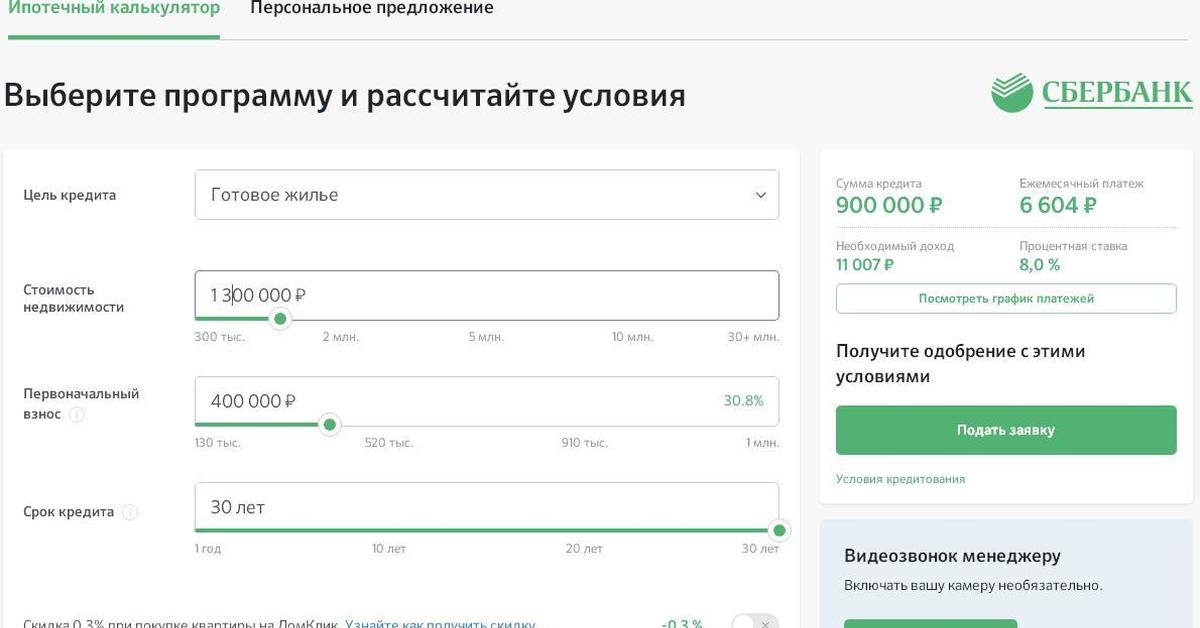Click Посмотреть график платежей button
The image size is (1200, 628).
point(1006,299)
